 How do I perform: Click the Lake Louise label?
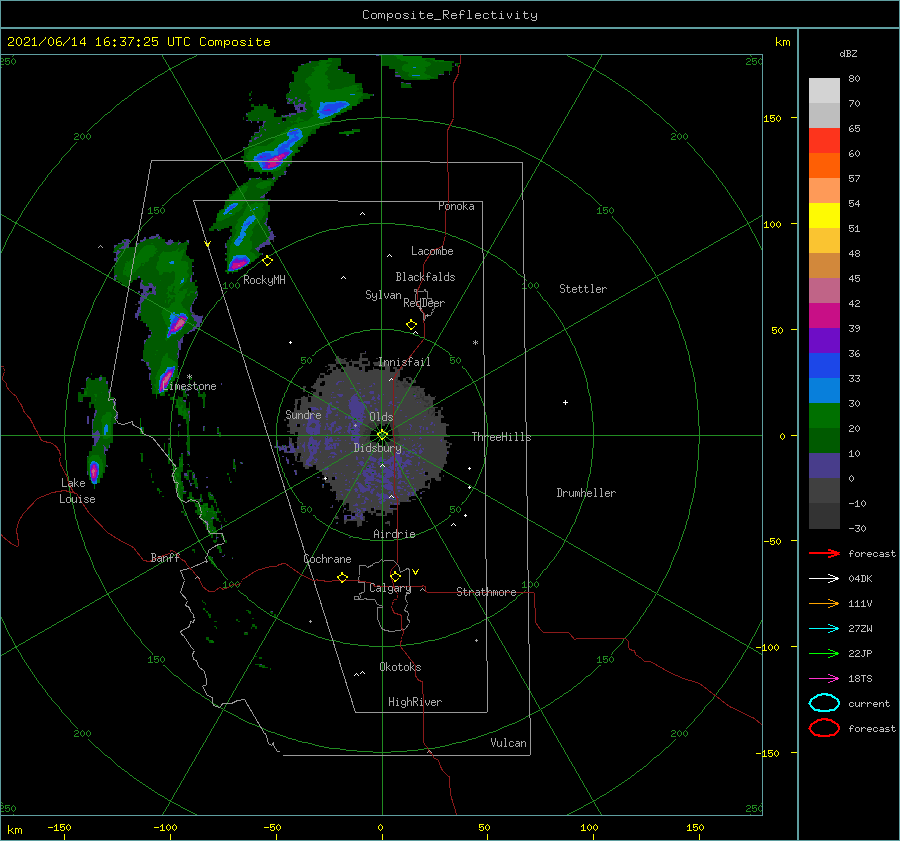77,491
